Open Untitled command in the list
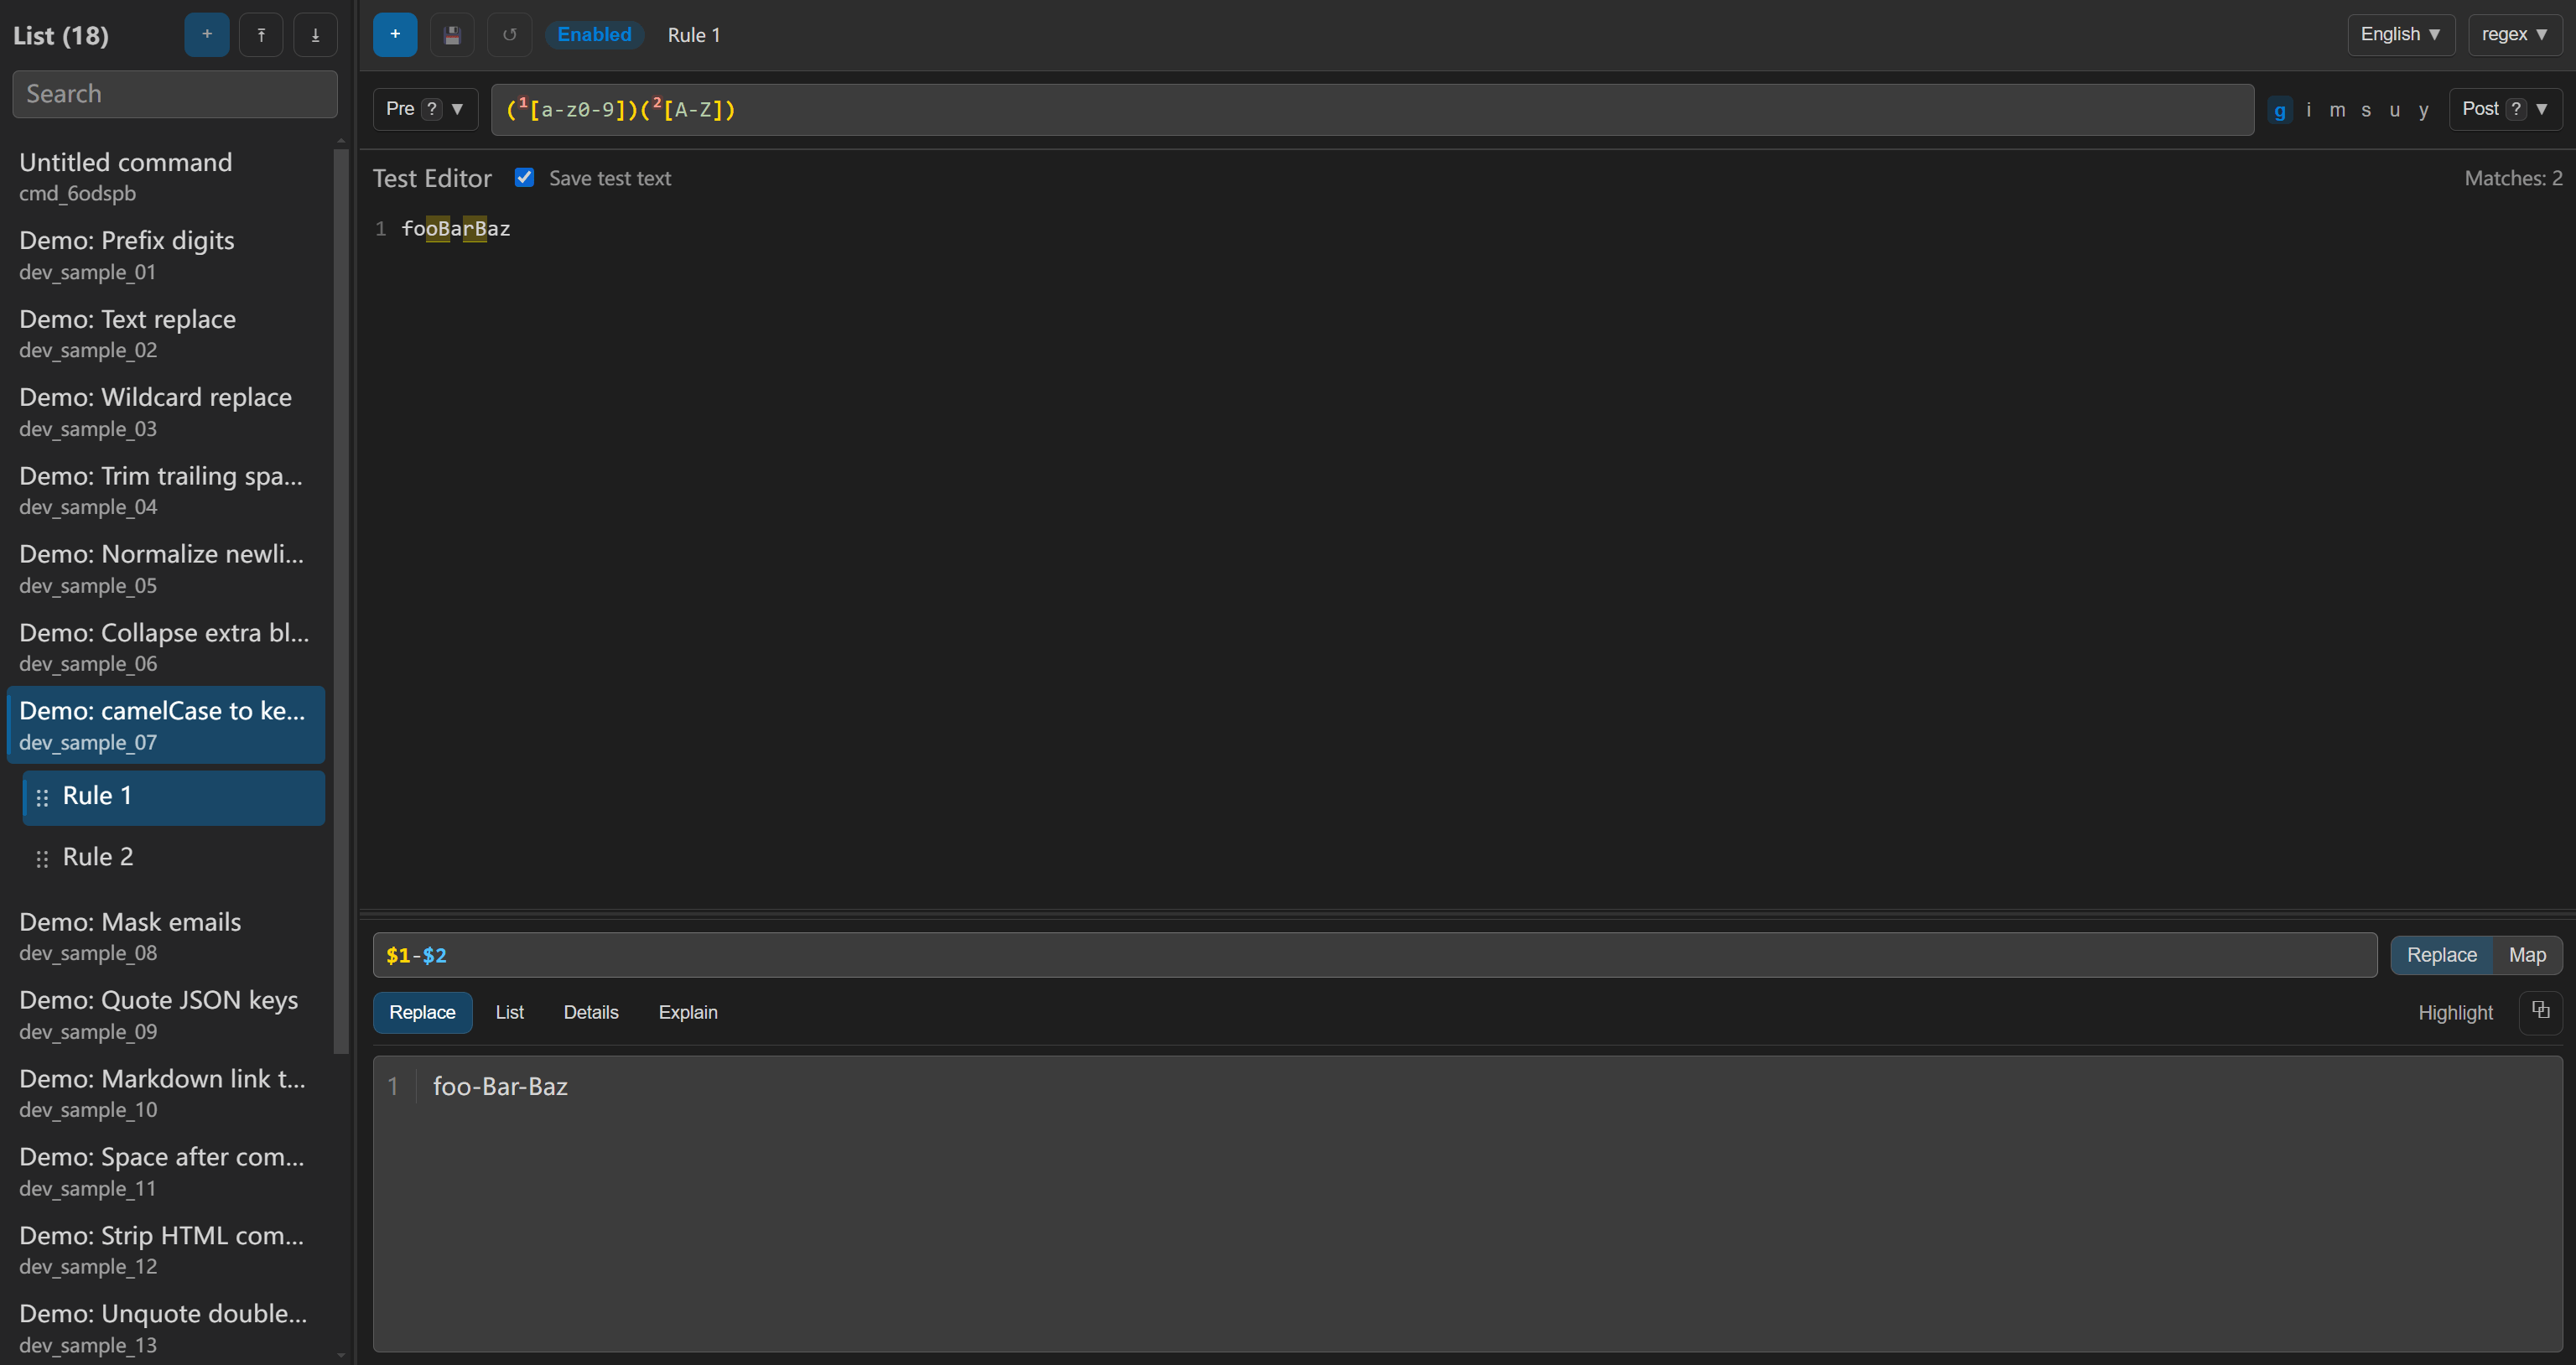Viewport: 2576px width, 1365px height. coord(166,176)
